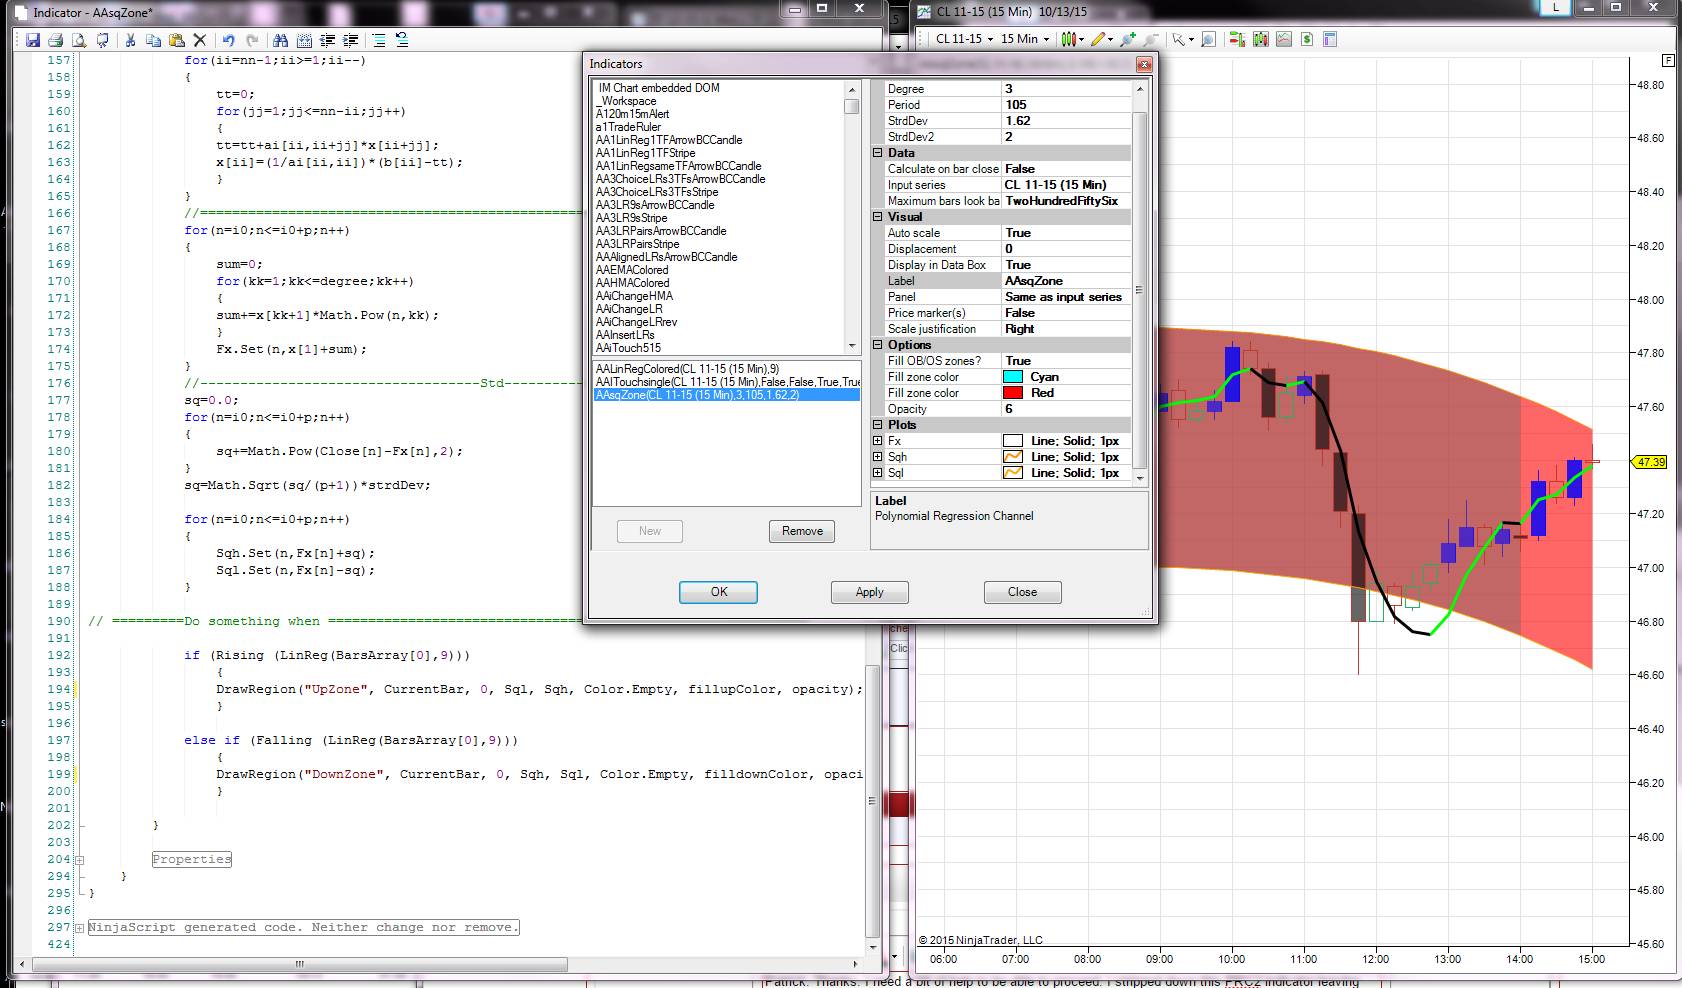Click the Cyan fill zone color swatch
Image resolution: width=1682 pixels, height=988 pixels.
tap(1013, 377)
